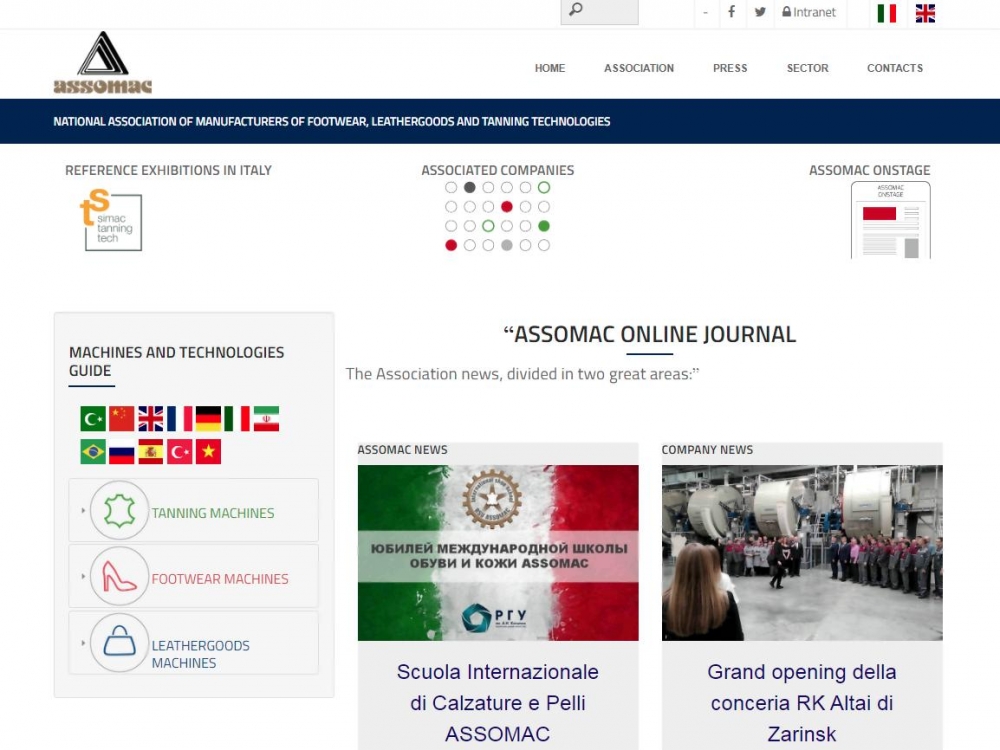1000x750 pixels.
Task: Select the Germany flag in guide
Action: coord(209,419)
